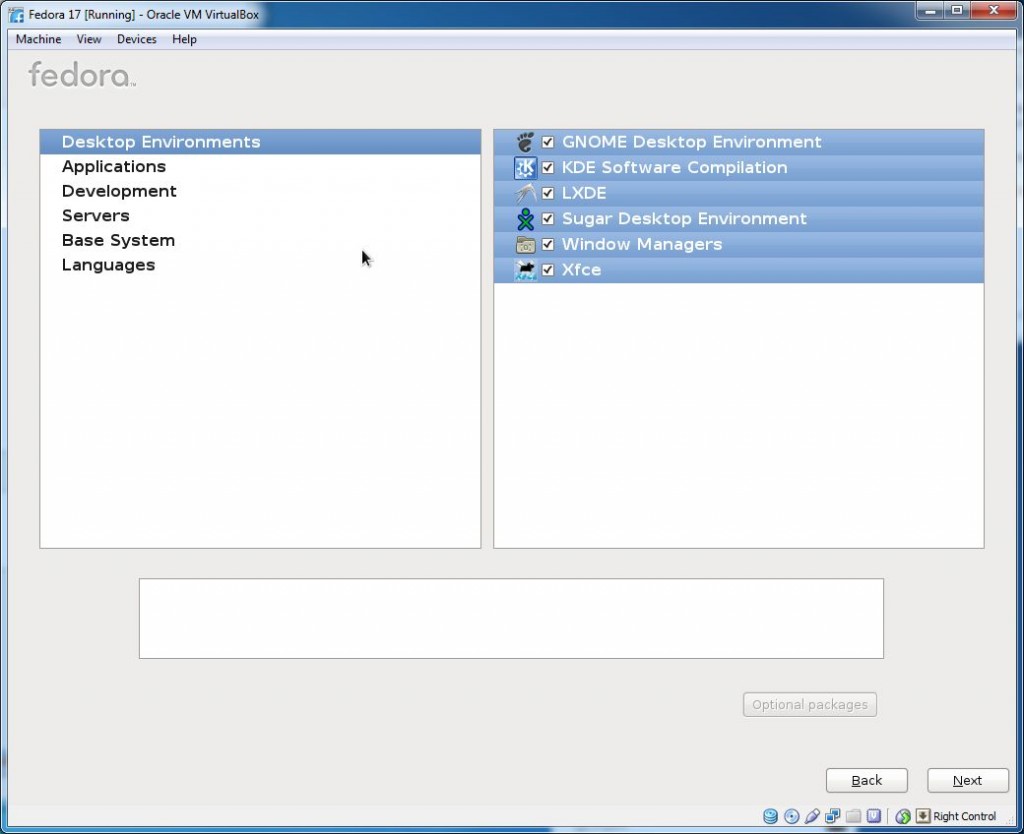1024x834 pixels.
Task: Click the Back button
Action: pyautogui.click(x=867, y=780)
